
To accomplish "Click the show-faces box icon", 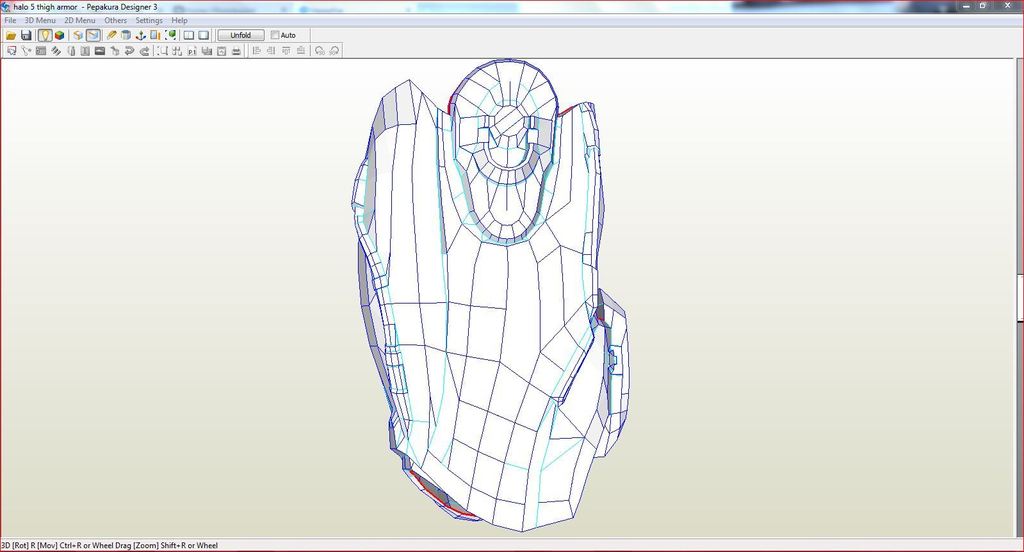I will pyautogui.click(x=78, y=35).
